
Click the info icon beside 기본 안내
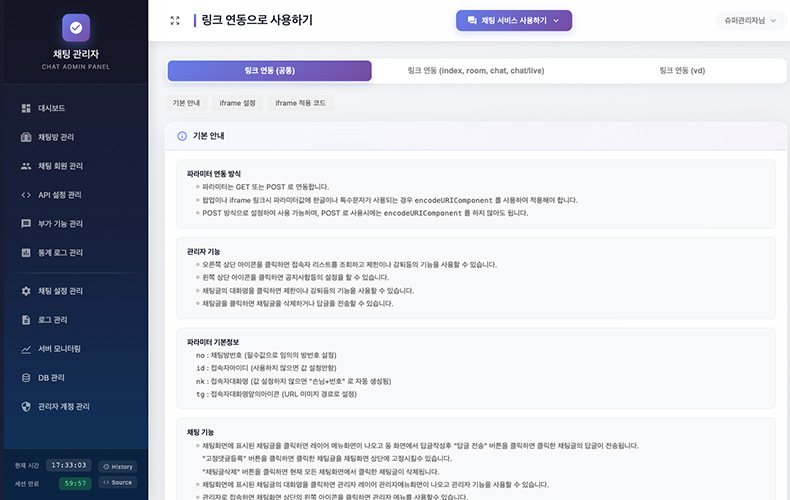[x=182, y=136]
